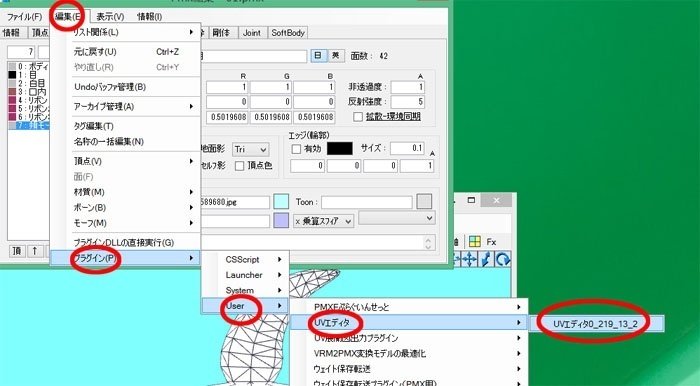The image size is (700, 386).
Task: Toggle the Fx button in PmxView toolbar
Action: tap(491, 242)
